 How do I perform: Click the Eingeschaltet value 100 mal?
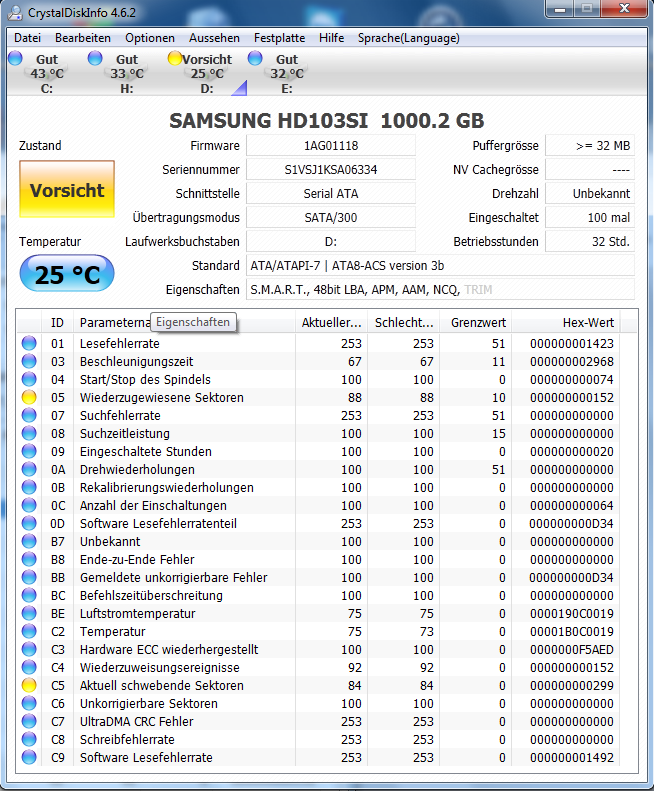589,217
